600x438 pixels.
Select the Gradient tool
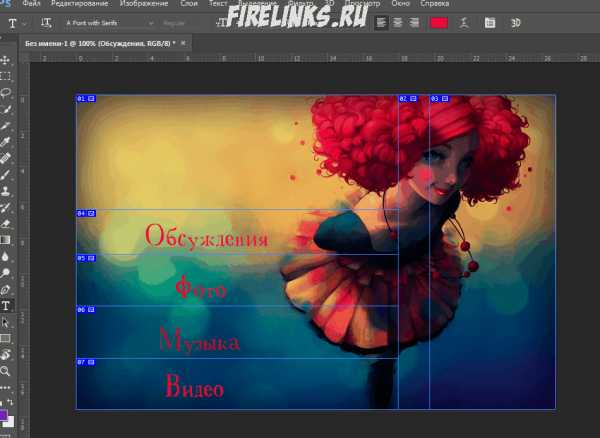coord(5,240)
